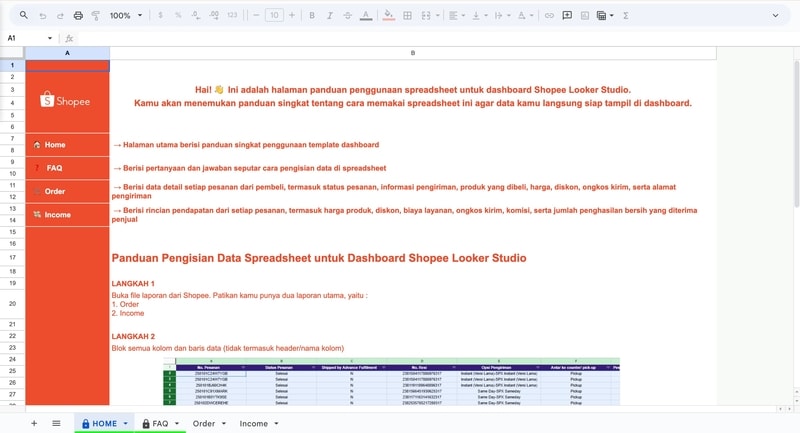Expand the HOME sheet tab menu arrow
This screenshot has width=800, height=433.
point(126,424)
